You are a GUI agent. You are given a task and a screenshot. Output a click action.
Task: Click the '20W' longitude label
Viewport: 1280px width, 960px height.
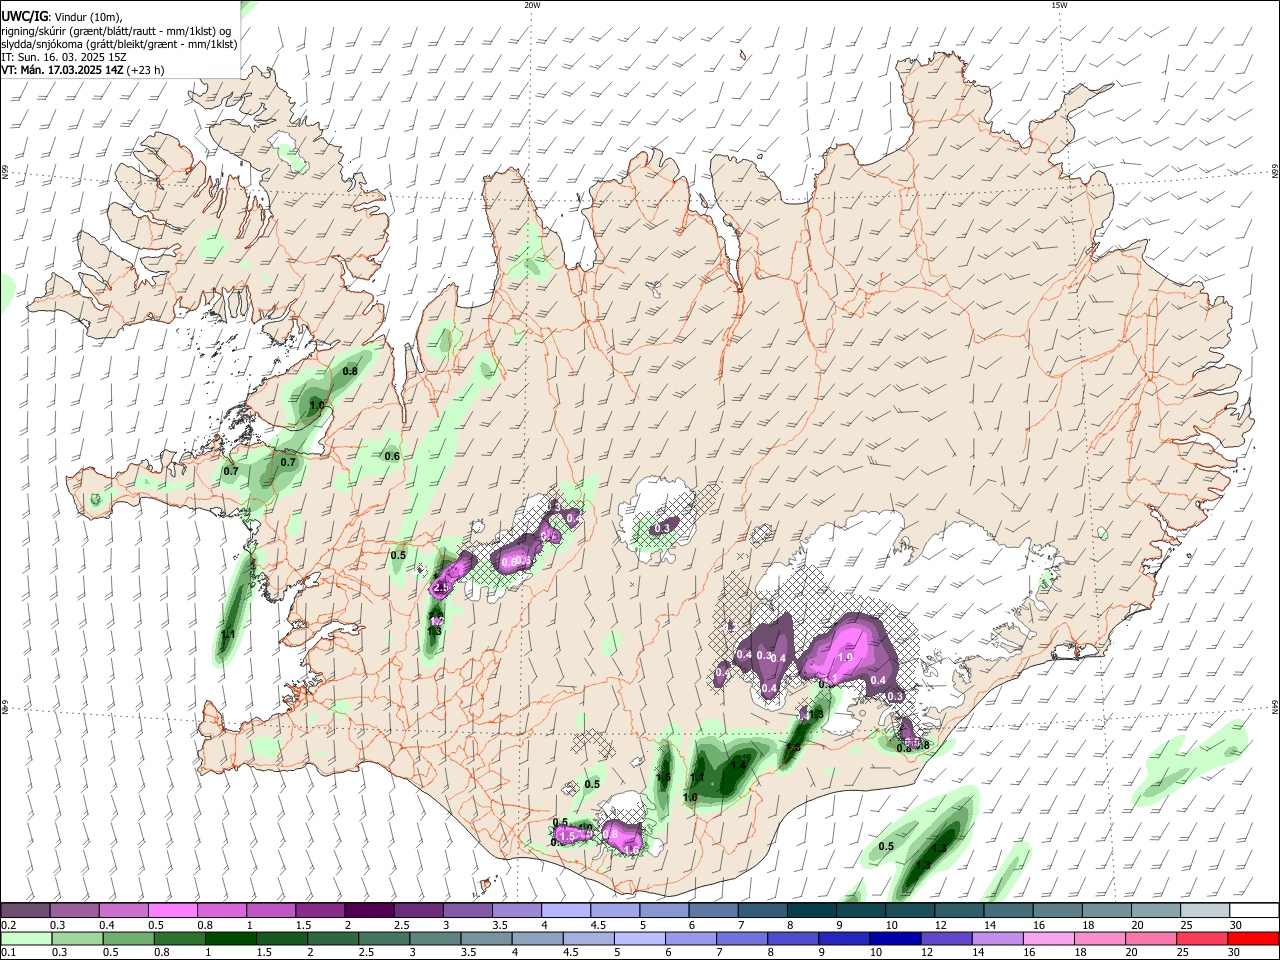point(532,5)
